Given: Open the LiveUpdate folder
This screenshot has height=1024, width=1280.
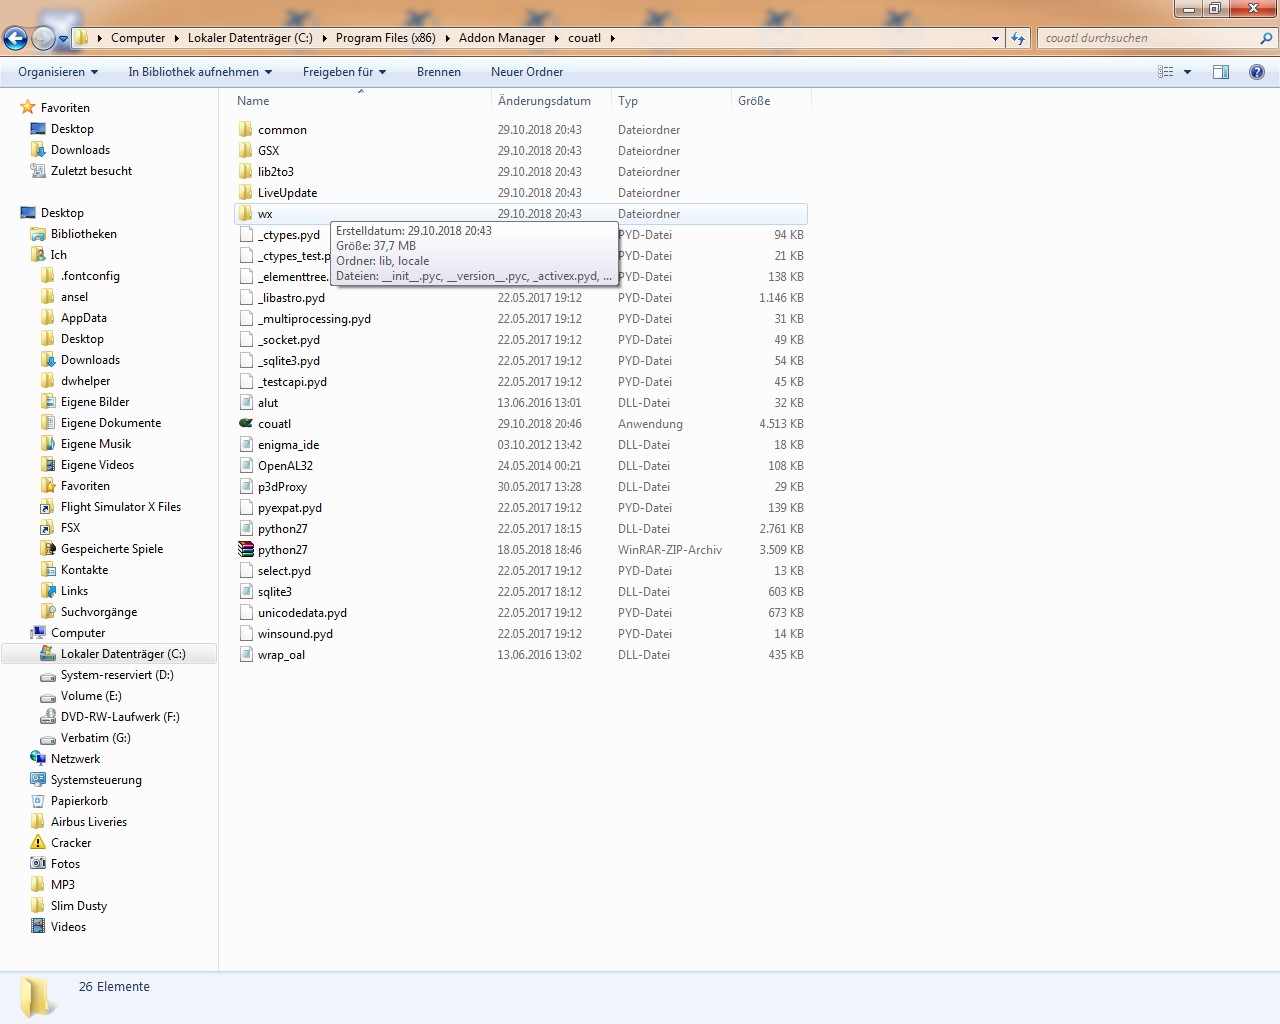Looking at the screenshot, I should pos(287,193).
